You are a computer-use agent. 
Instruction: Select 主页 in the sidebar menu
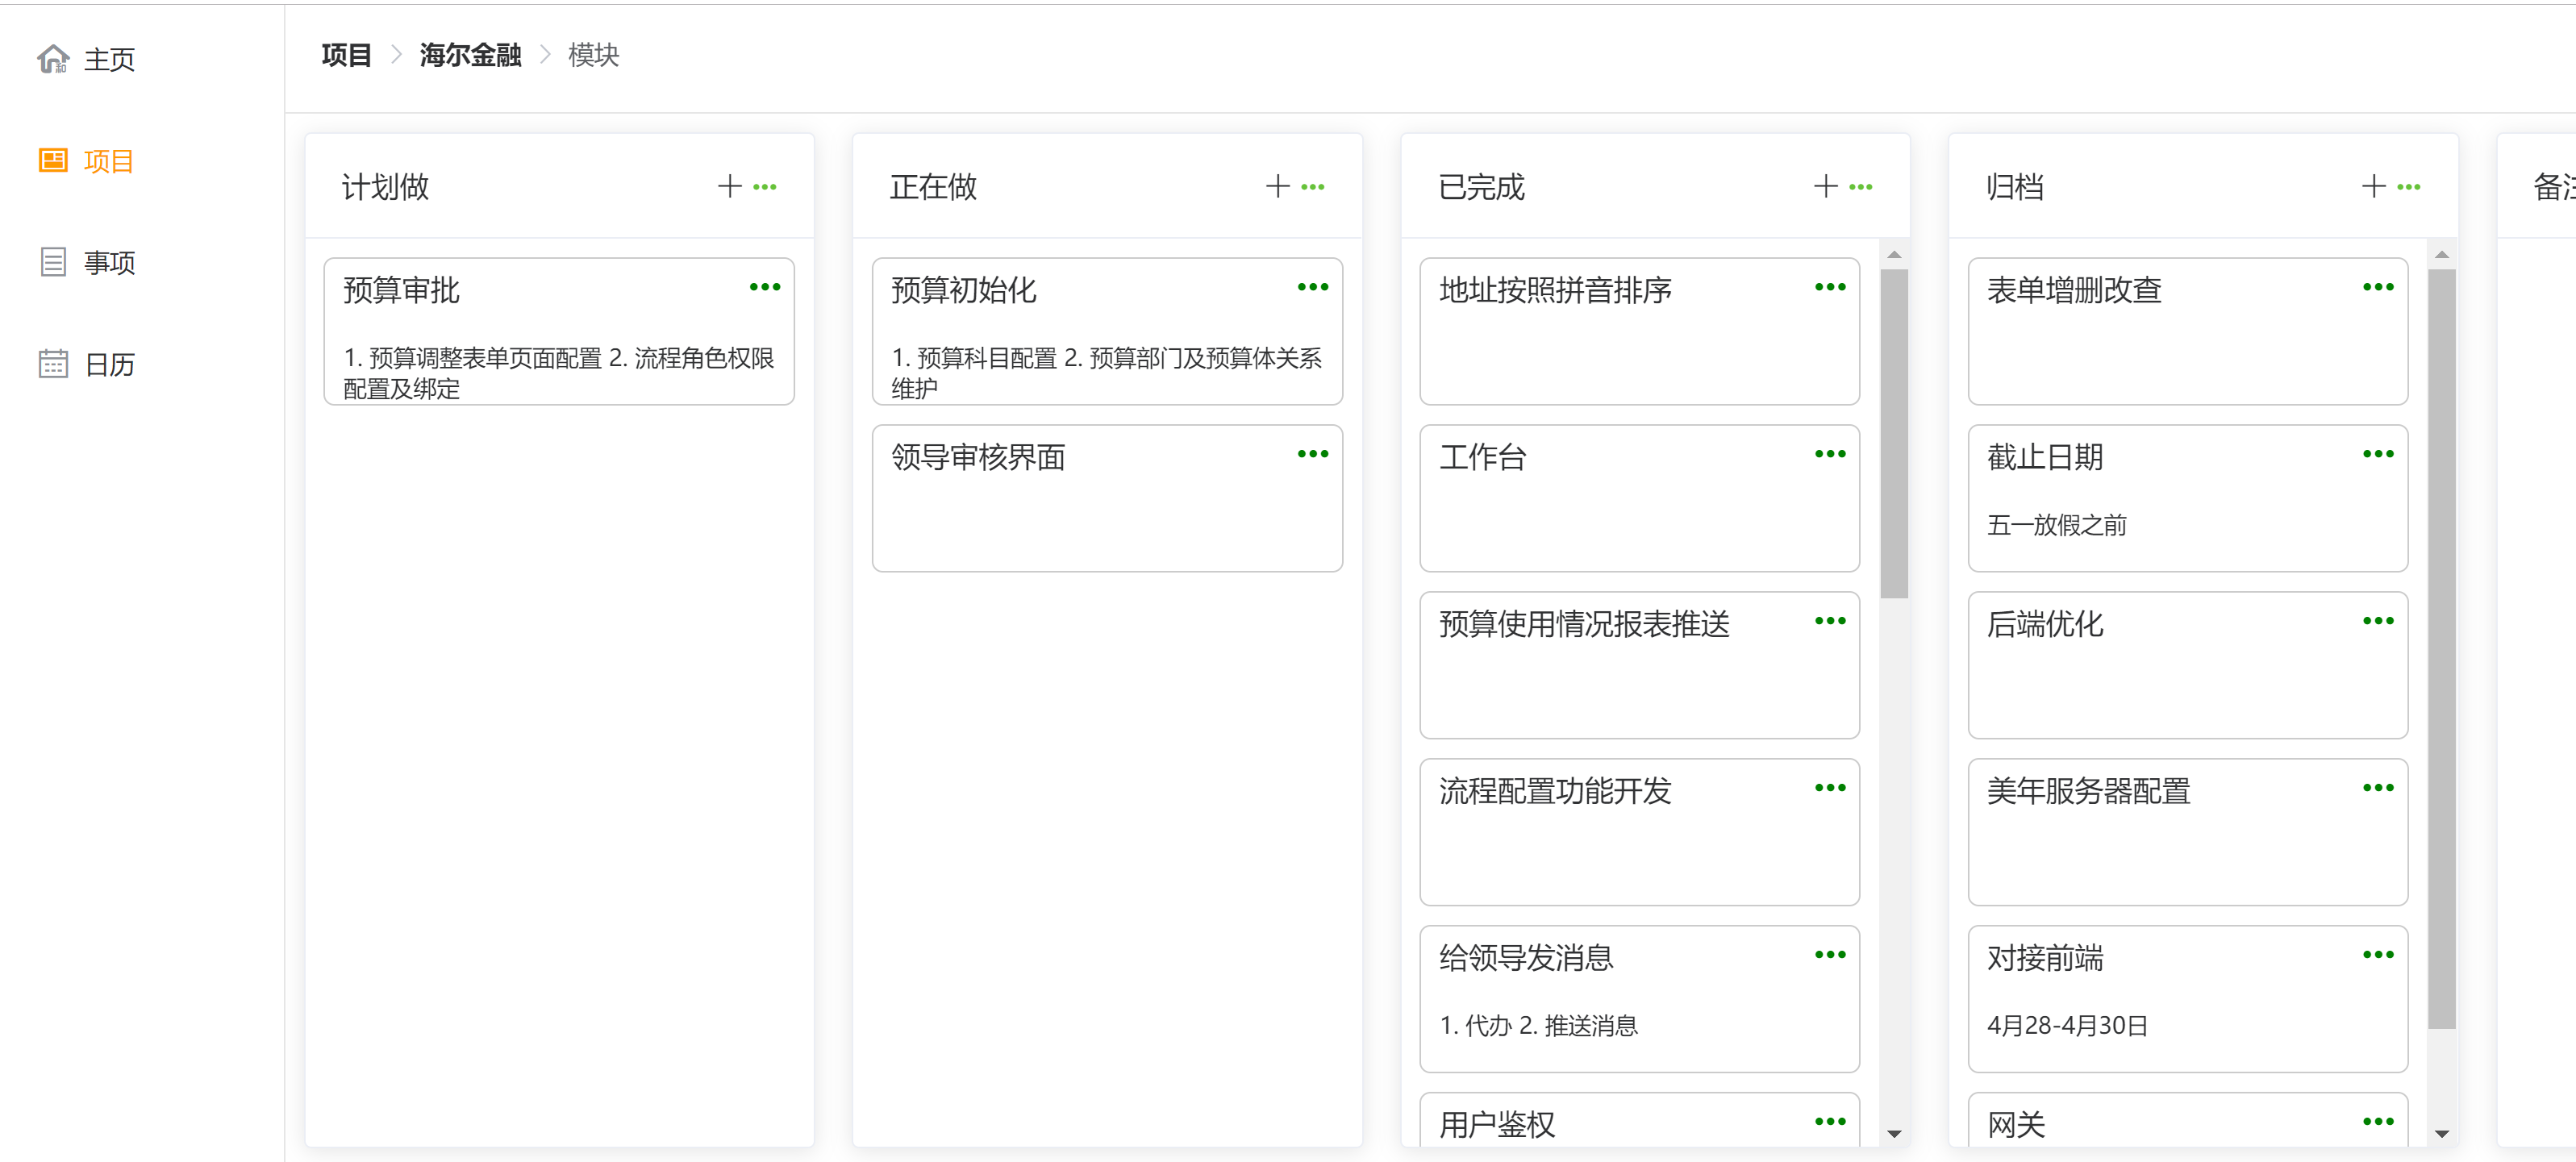pos(109,60)
